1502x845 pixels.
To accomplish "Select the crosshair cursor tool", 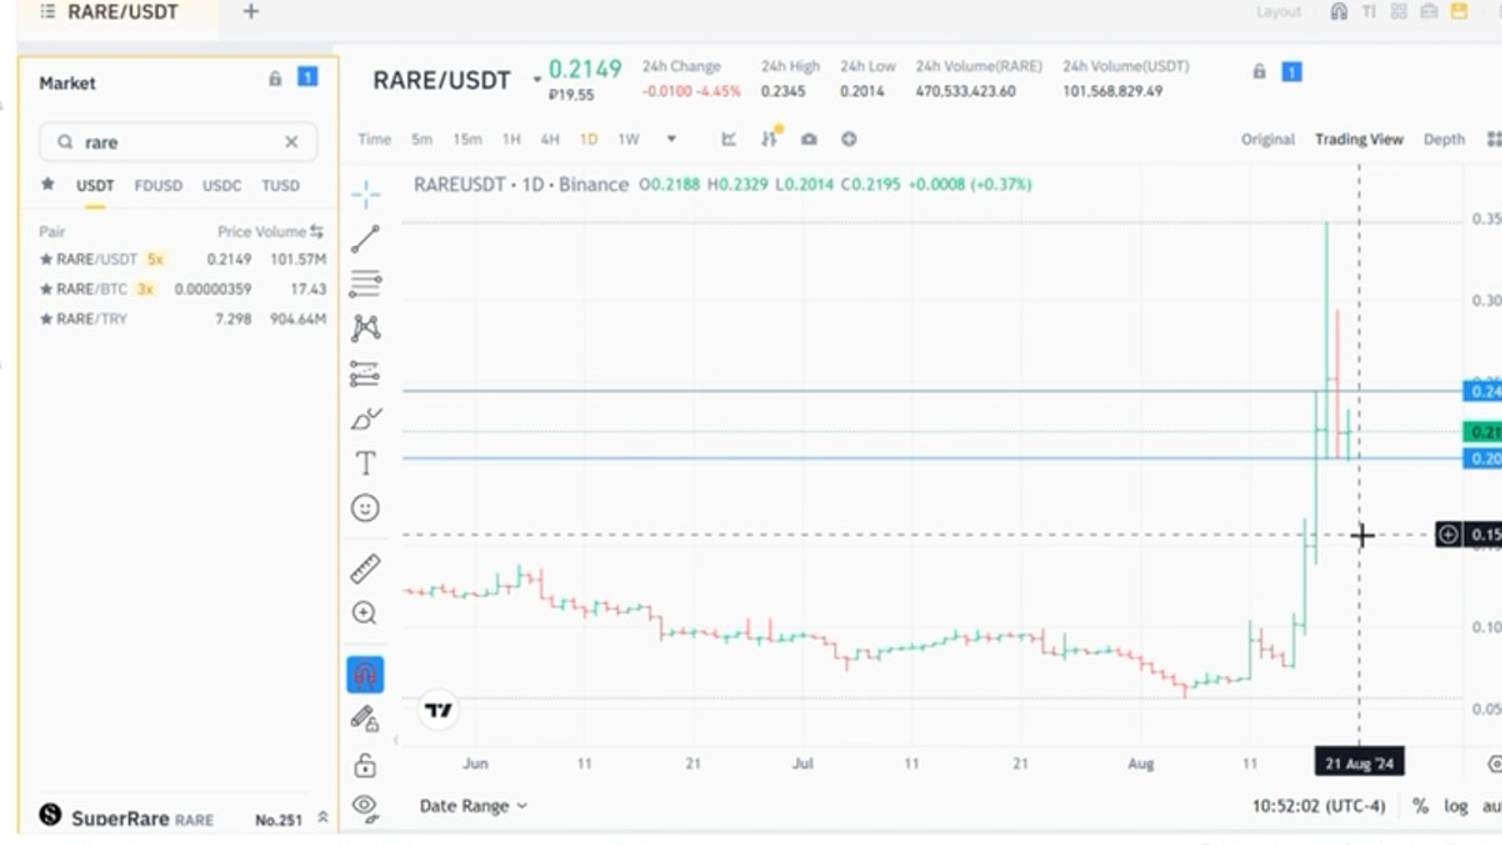I will (x=366, y=193).
